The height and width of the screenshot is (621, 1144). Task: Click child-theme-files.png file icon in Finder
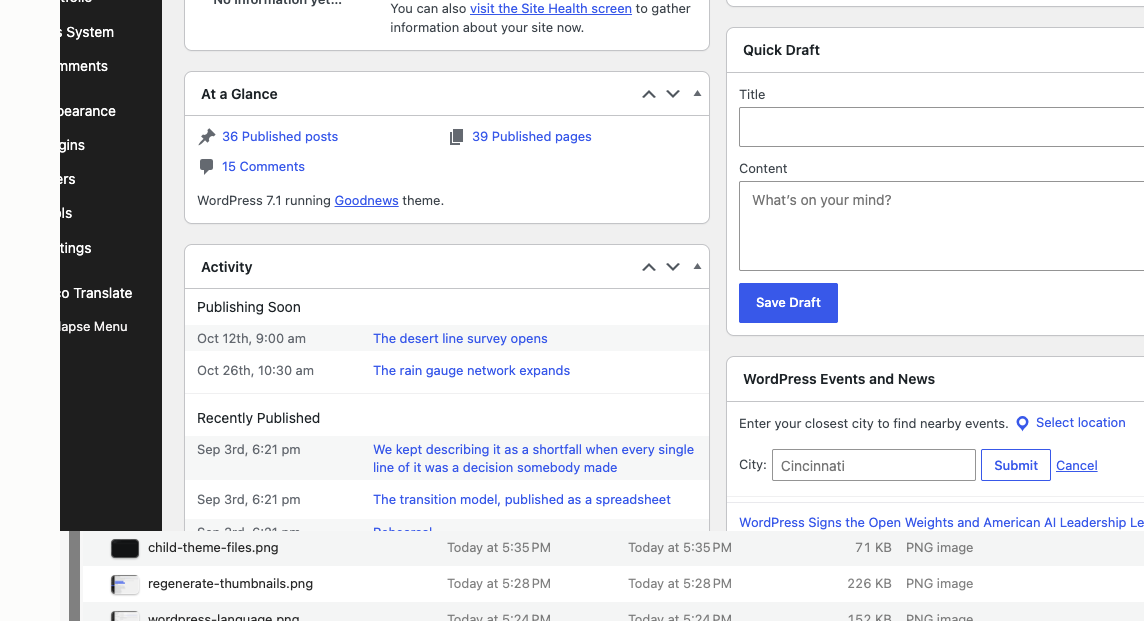[125, 548]
